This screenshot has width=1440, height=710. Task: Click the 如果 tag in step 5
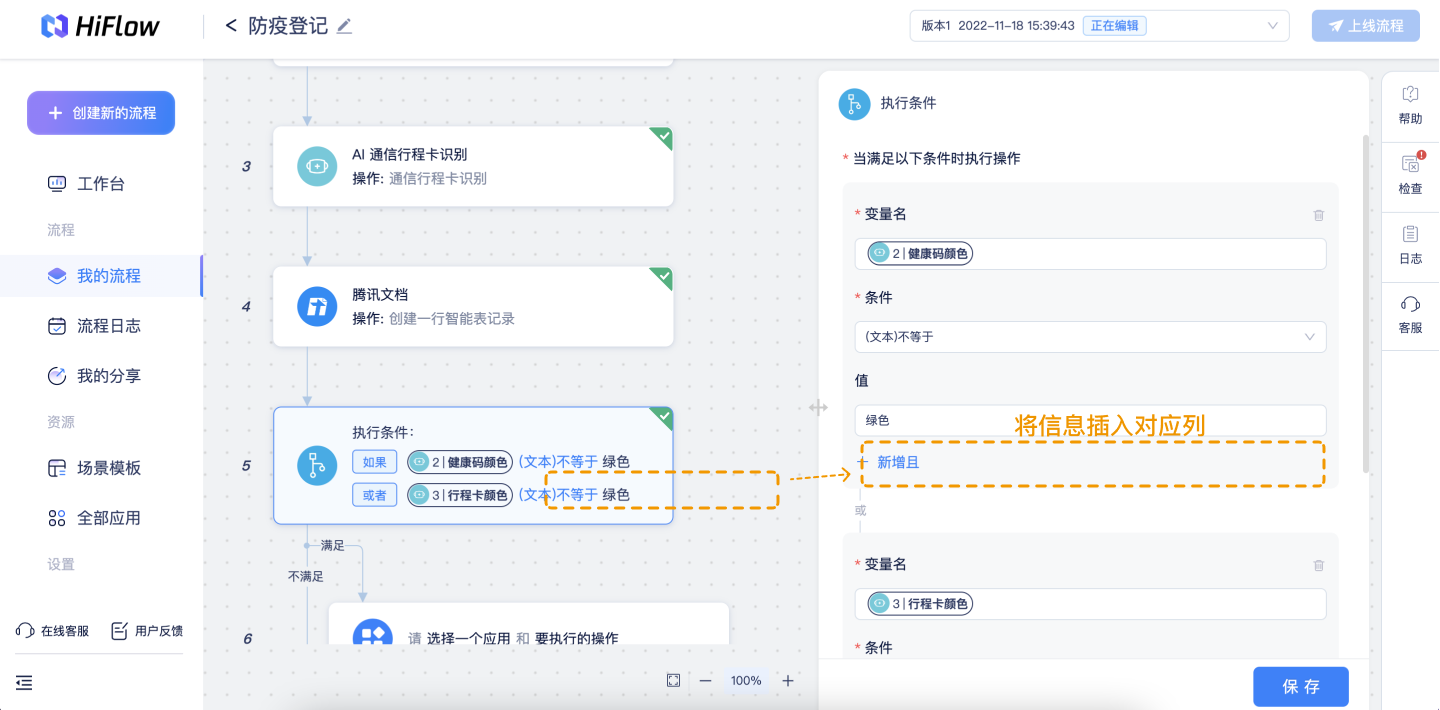point(375,462)
